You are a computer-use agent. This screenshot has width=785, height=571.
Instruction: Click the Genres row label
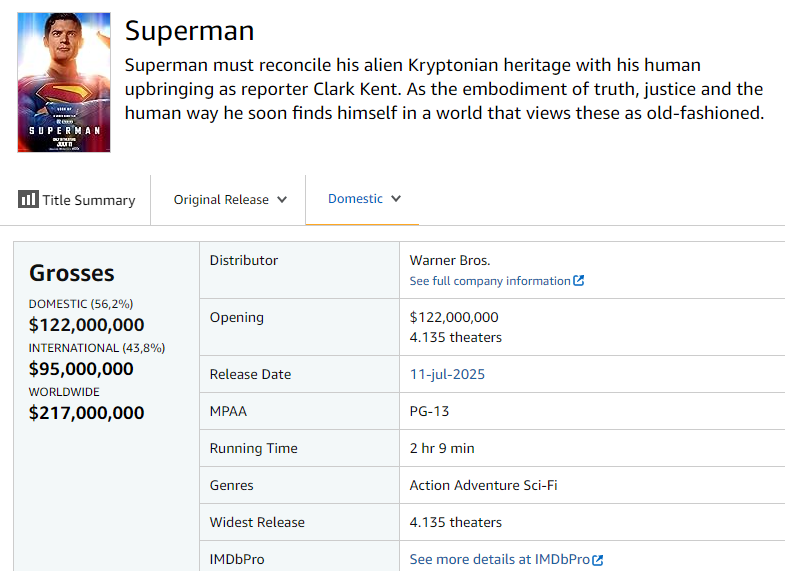pyautogui.click(x=232, y=485)
